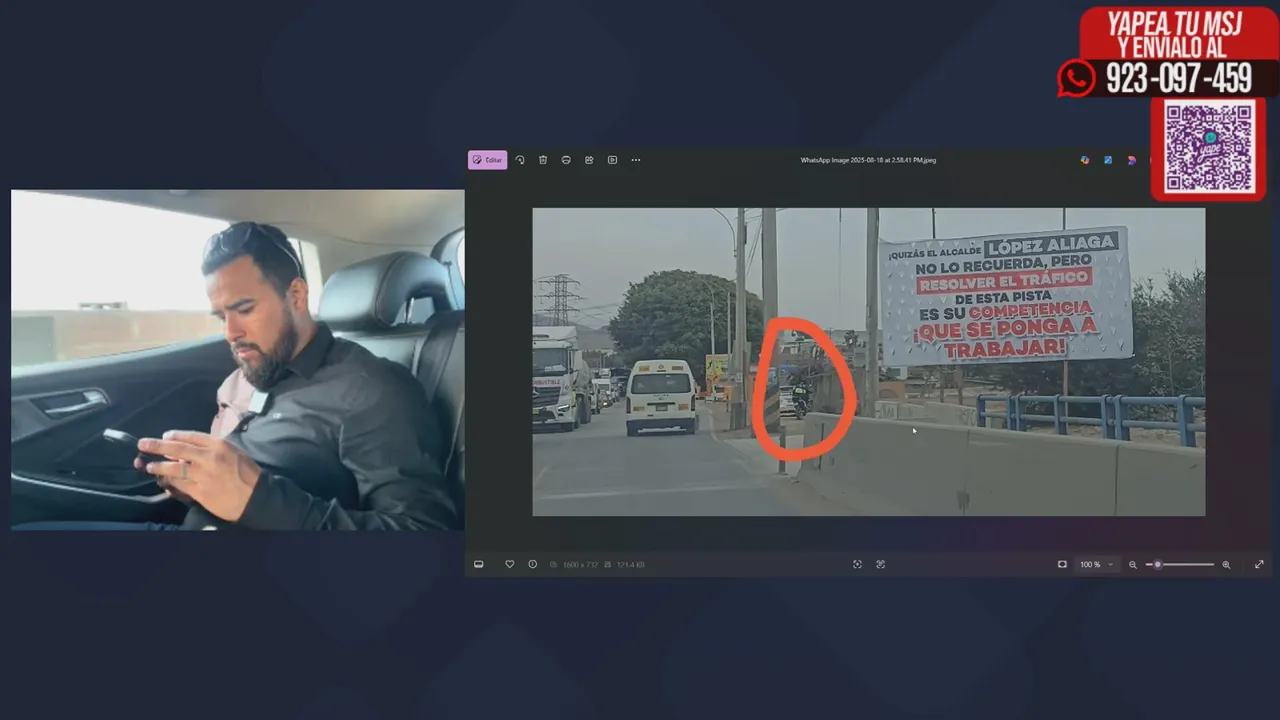Screen dimensions: 1280x720
Task: Click the 923-097-459 phone number
Action: [1178, 78]
